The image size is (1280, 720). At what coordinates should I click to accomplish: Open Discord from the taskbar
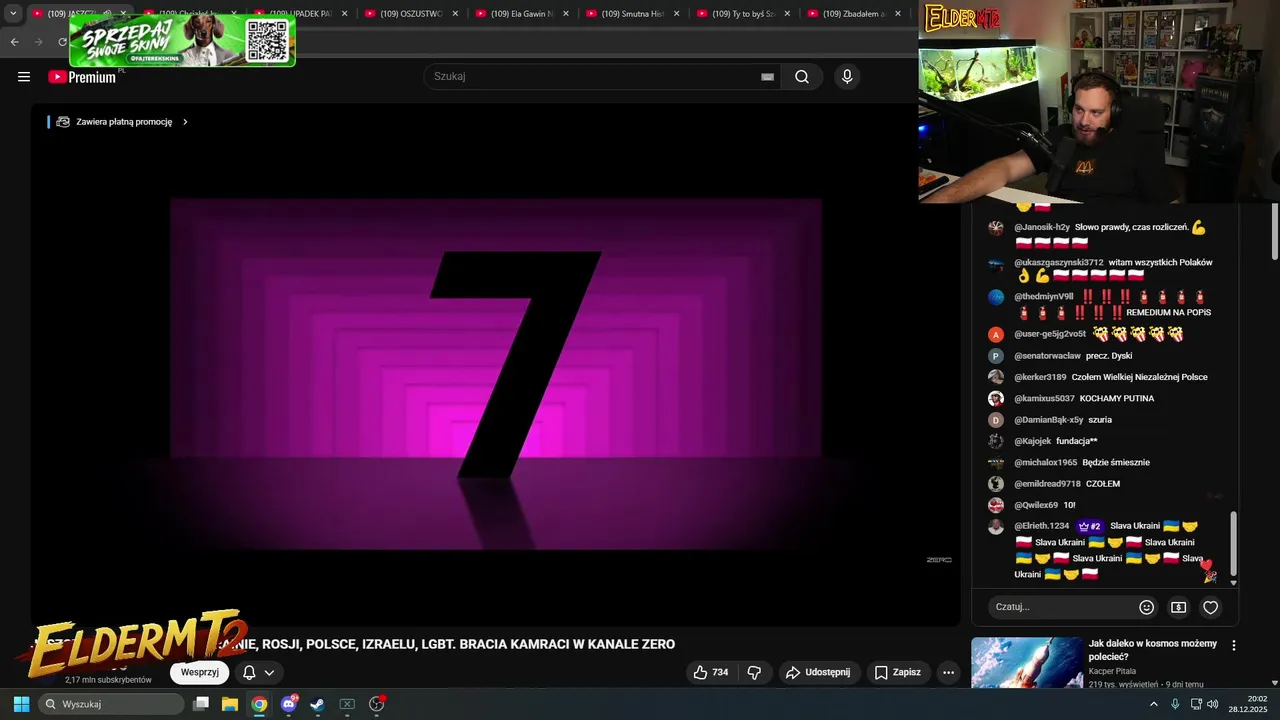(289, 704)
